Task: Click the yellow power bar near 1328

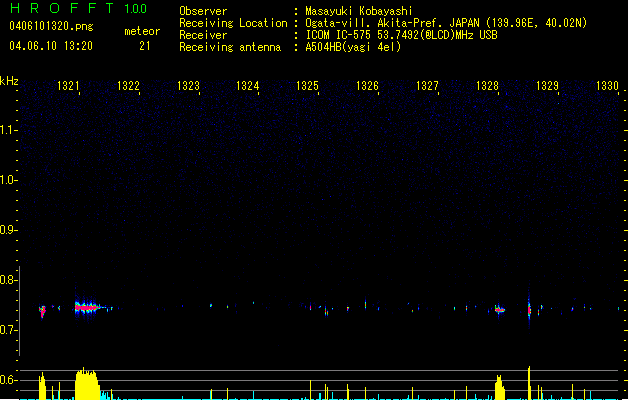Action: click(x=499, y=387)
